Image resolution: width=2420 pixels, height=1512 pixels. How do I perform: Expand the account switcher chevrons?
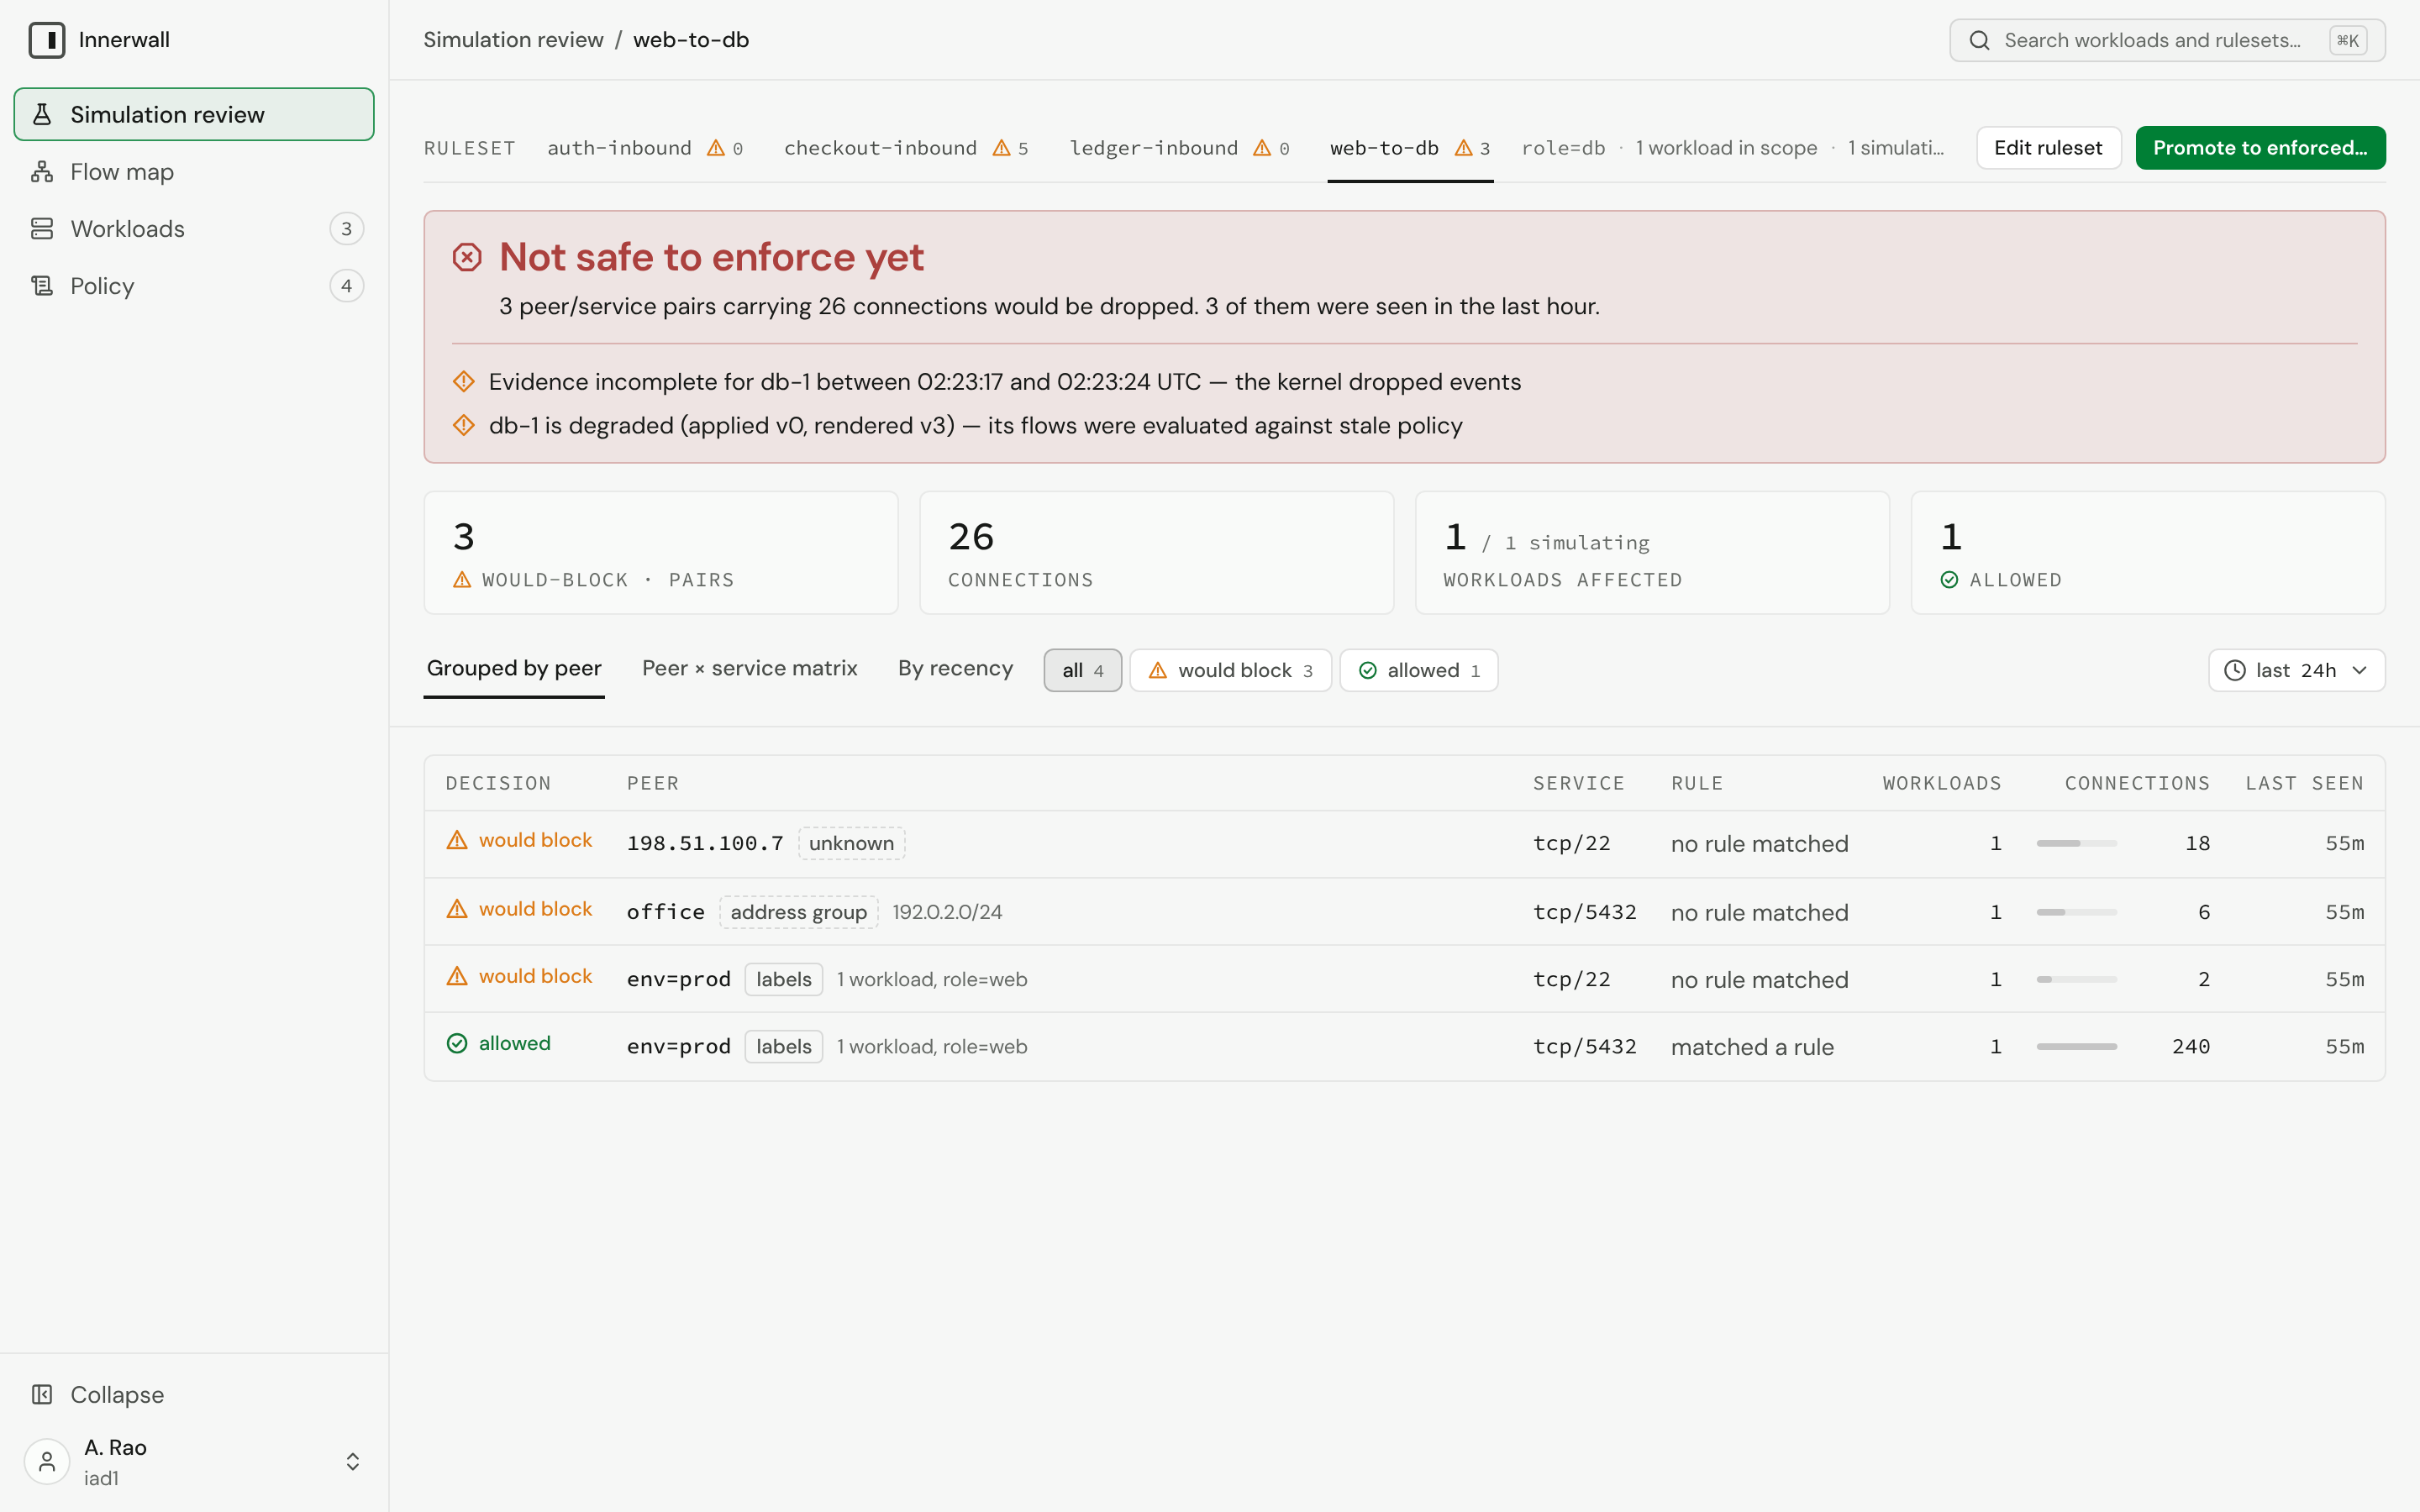tap(353, 1462)
